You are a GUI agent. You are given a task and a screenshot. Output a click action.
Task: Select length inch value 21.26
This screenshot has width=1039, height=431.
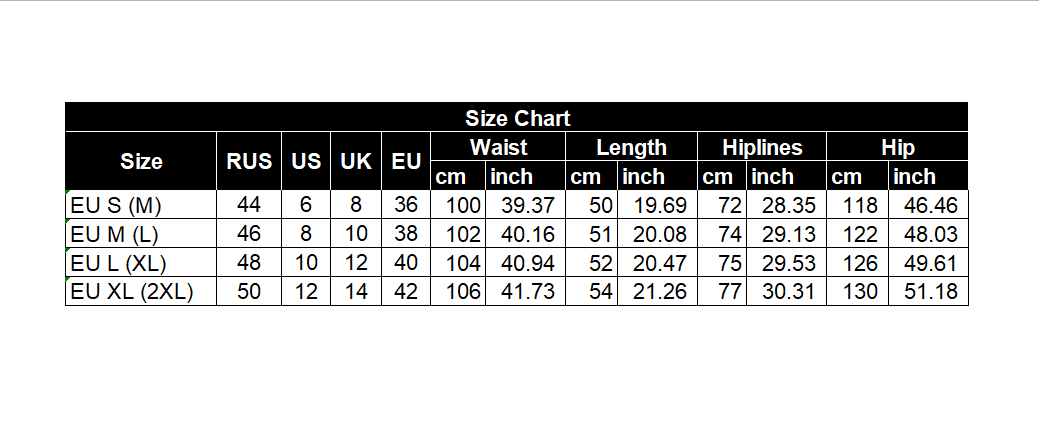(x=657, y=292)
